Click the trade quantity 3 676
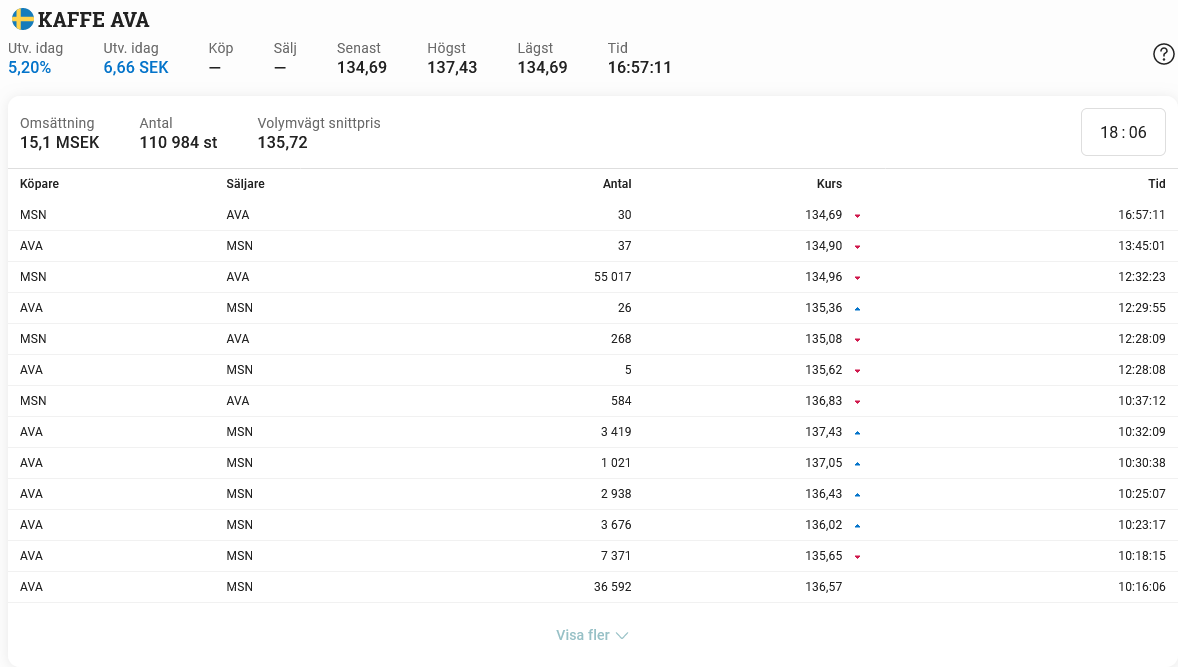 pos(616,525)
